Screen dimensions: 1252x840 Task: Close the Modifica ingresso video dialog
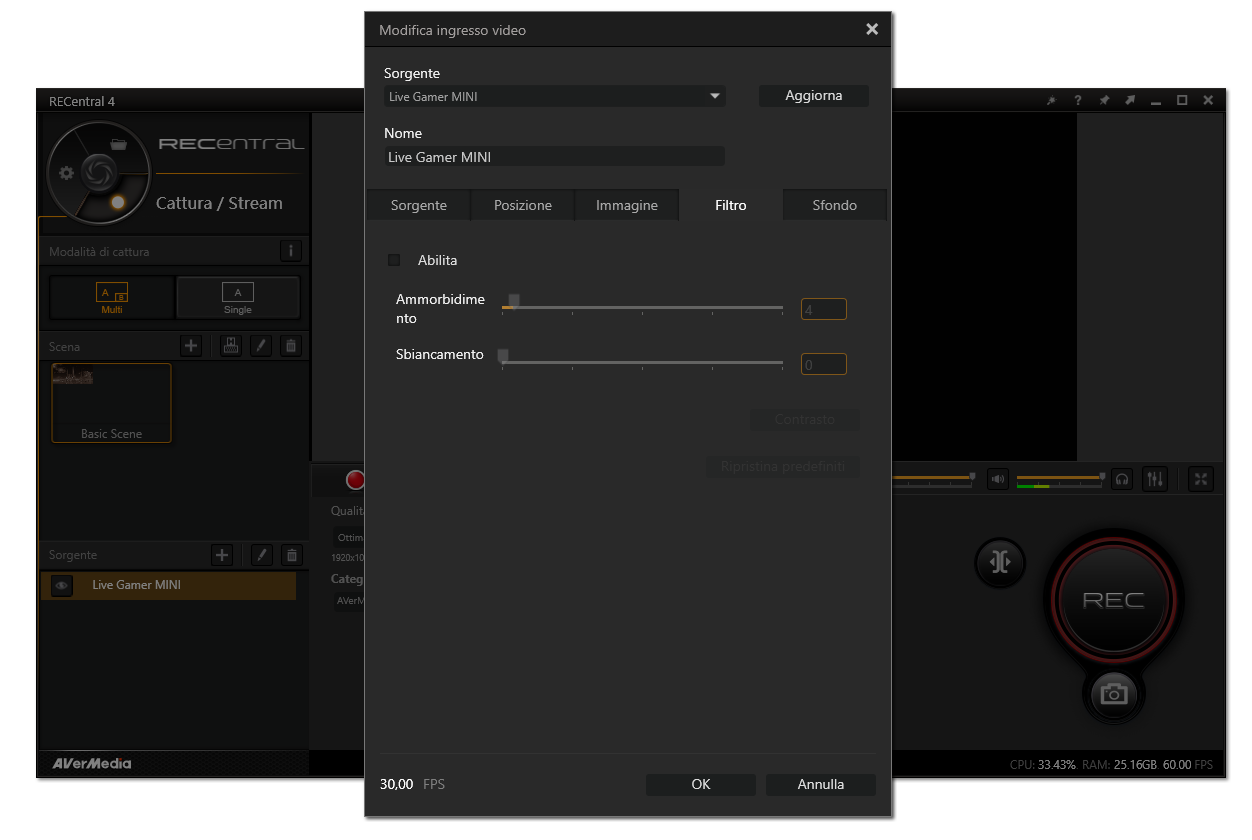(872, 30)
